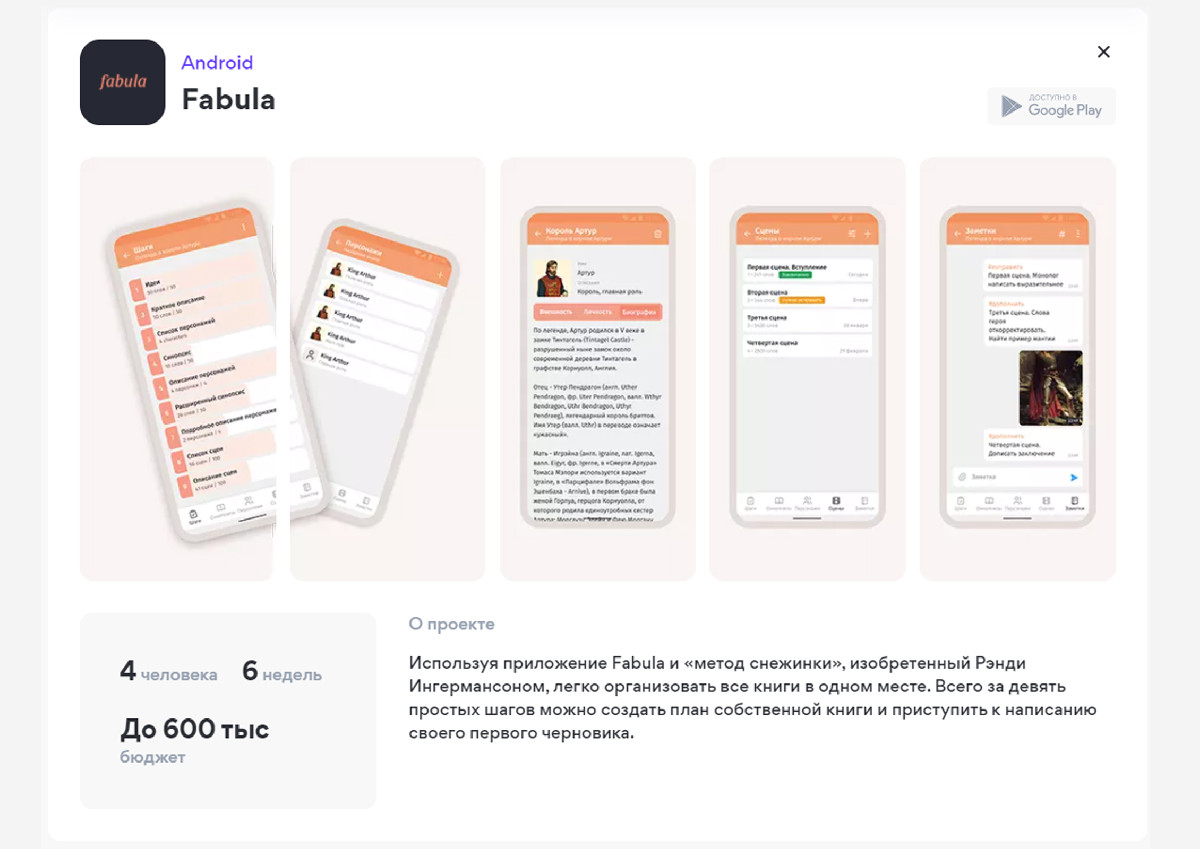This screenshot has height=849, width=1200.
Task: Open the Google Play store badge
Action: pyautogui.click(x=1051, y=106)
